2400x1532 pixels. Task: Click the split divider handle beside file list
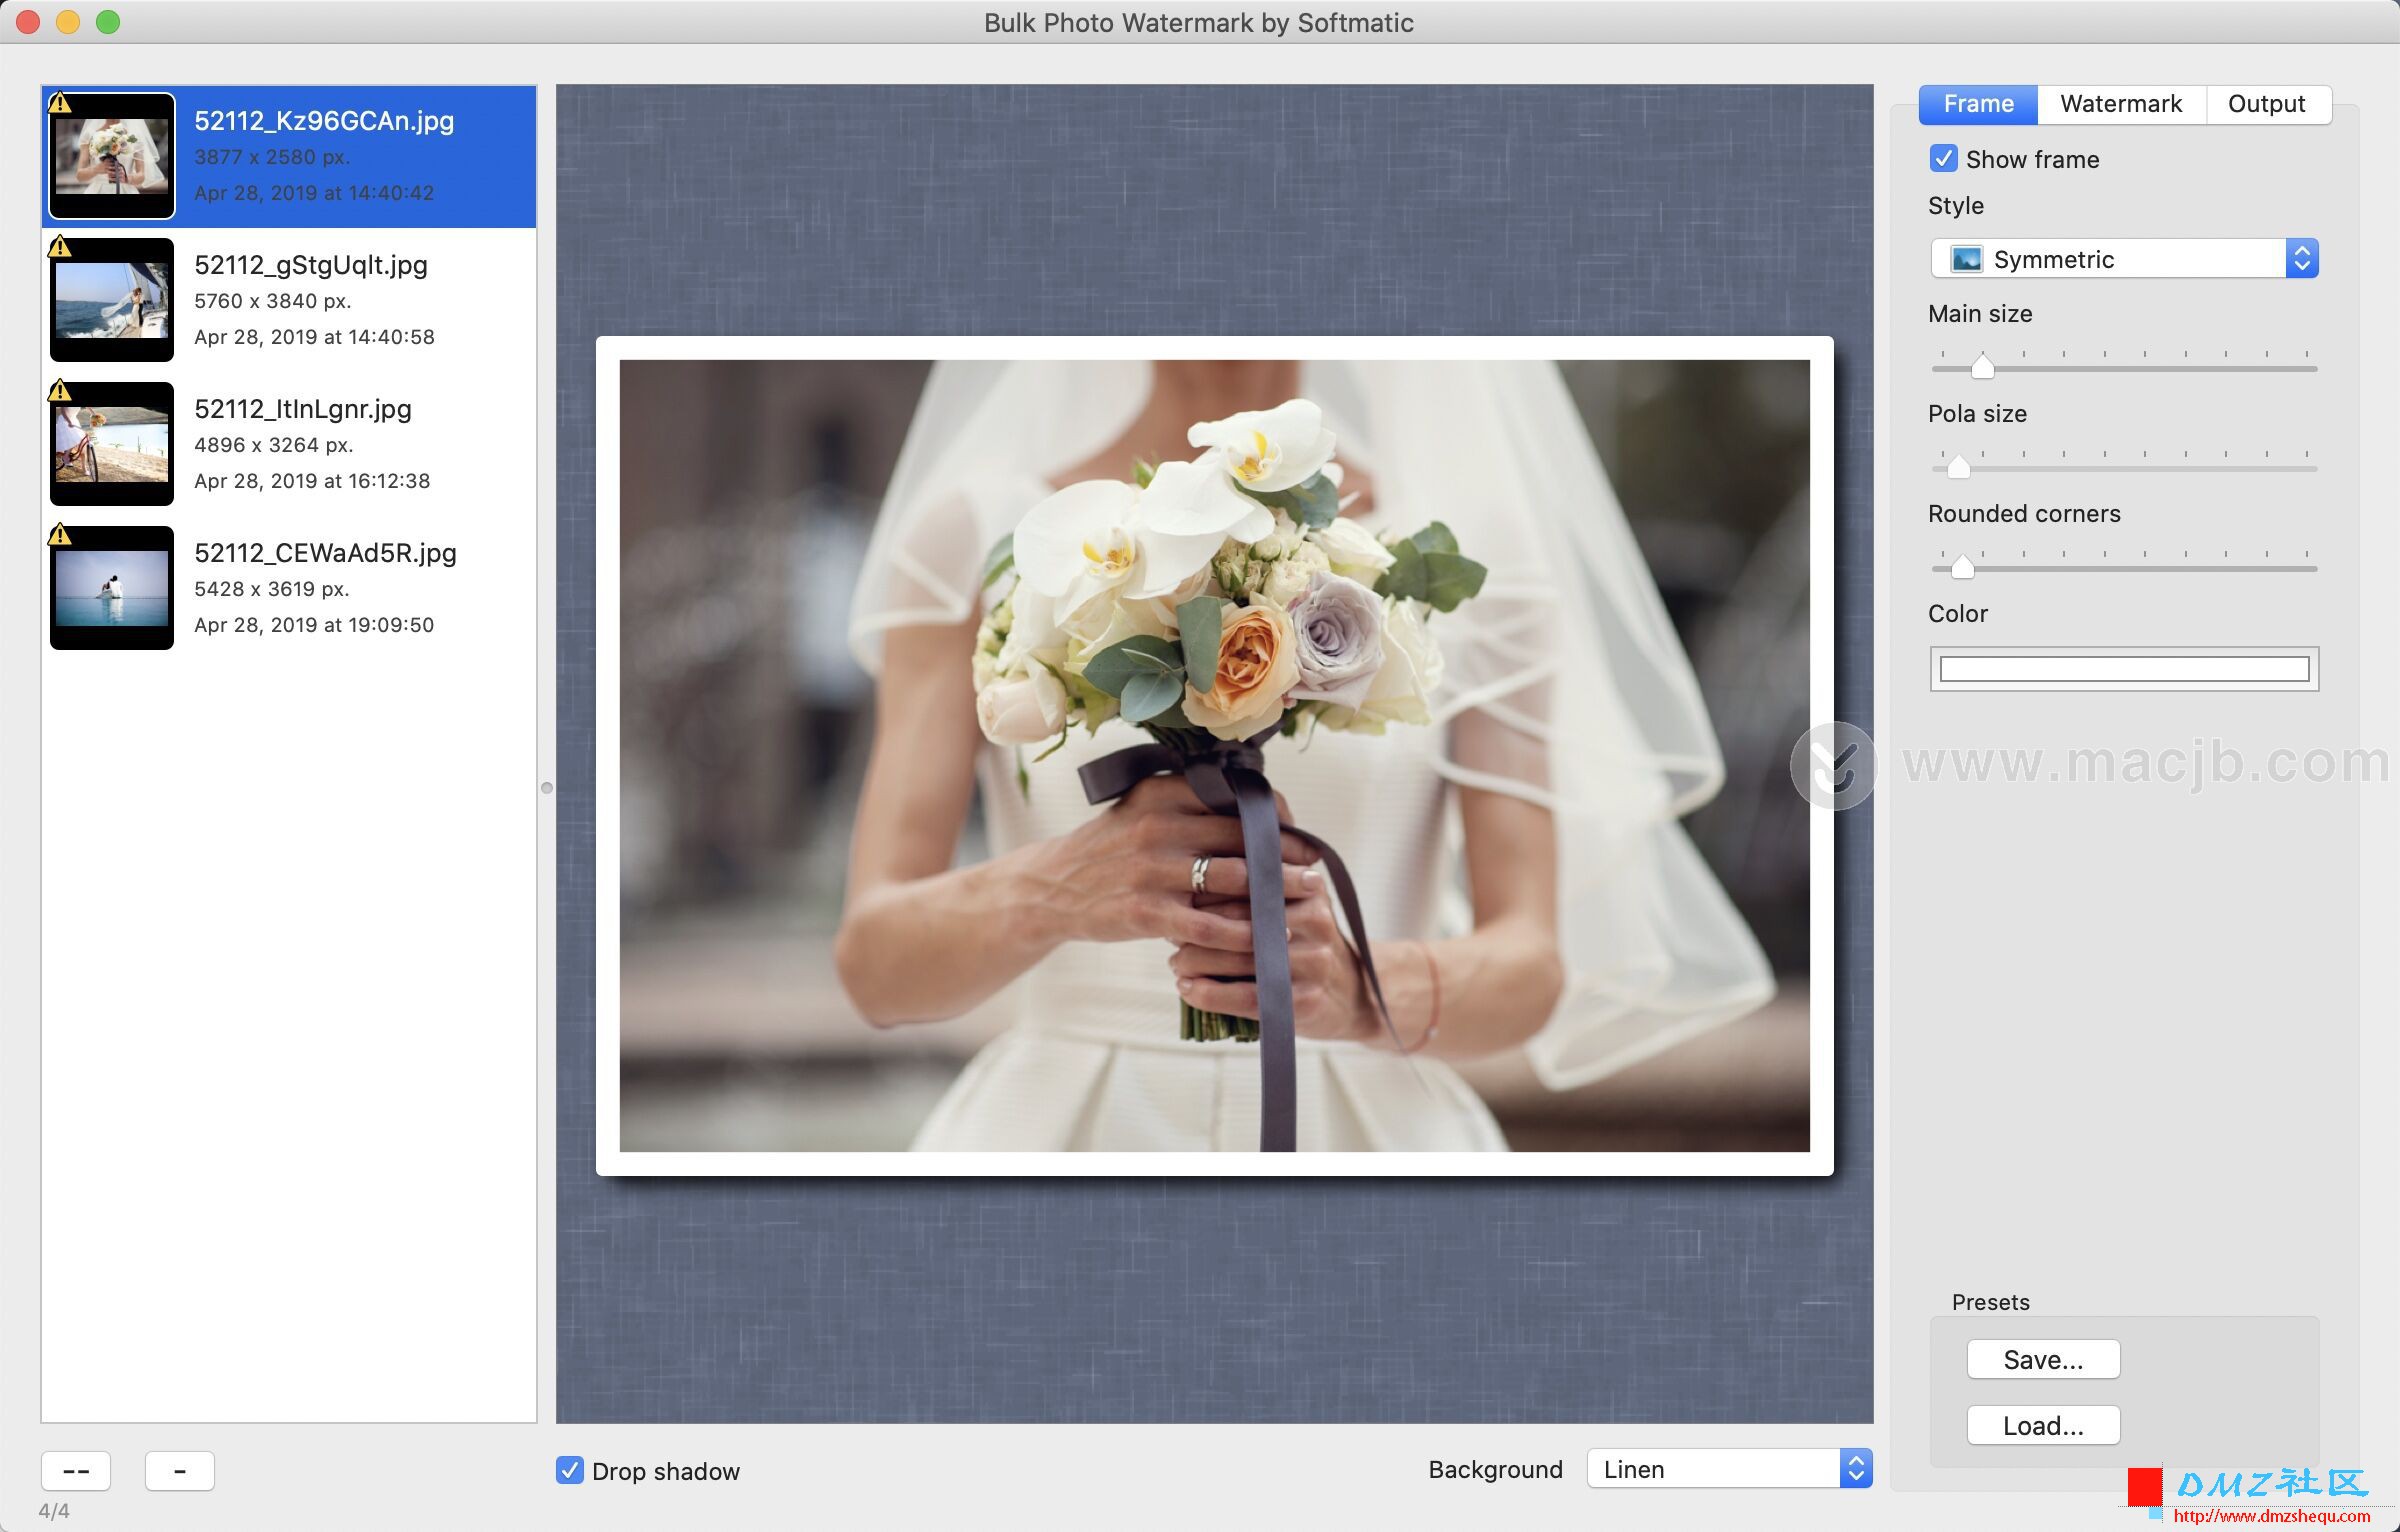point(546,788)
